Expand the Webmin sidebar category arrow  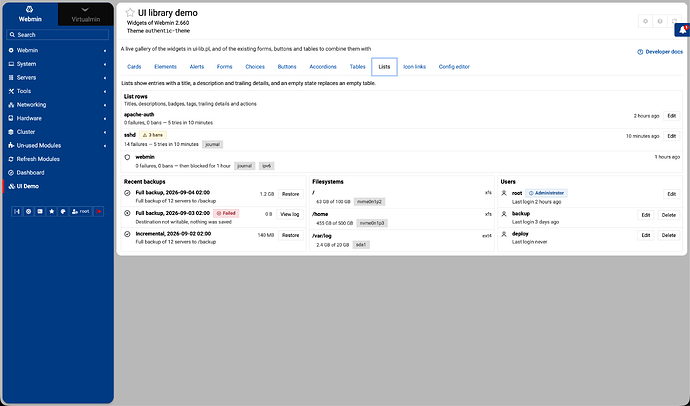tap(105, 51)
